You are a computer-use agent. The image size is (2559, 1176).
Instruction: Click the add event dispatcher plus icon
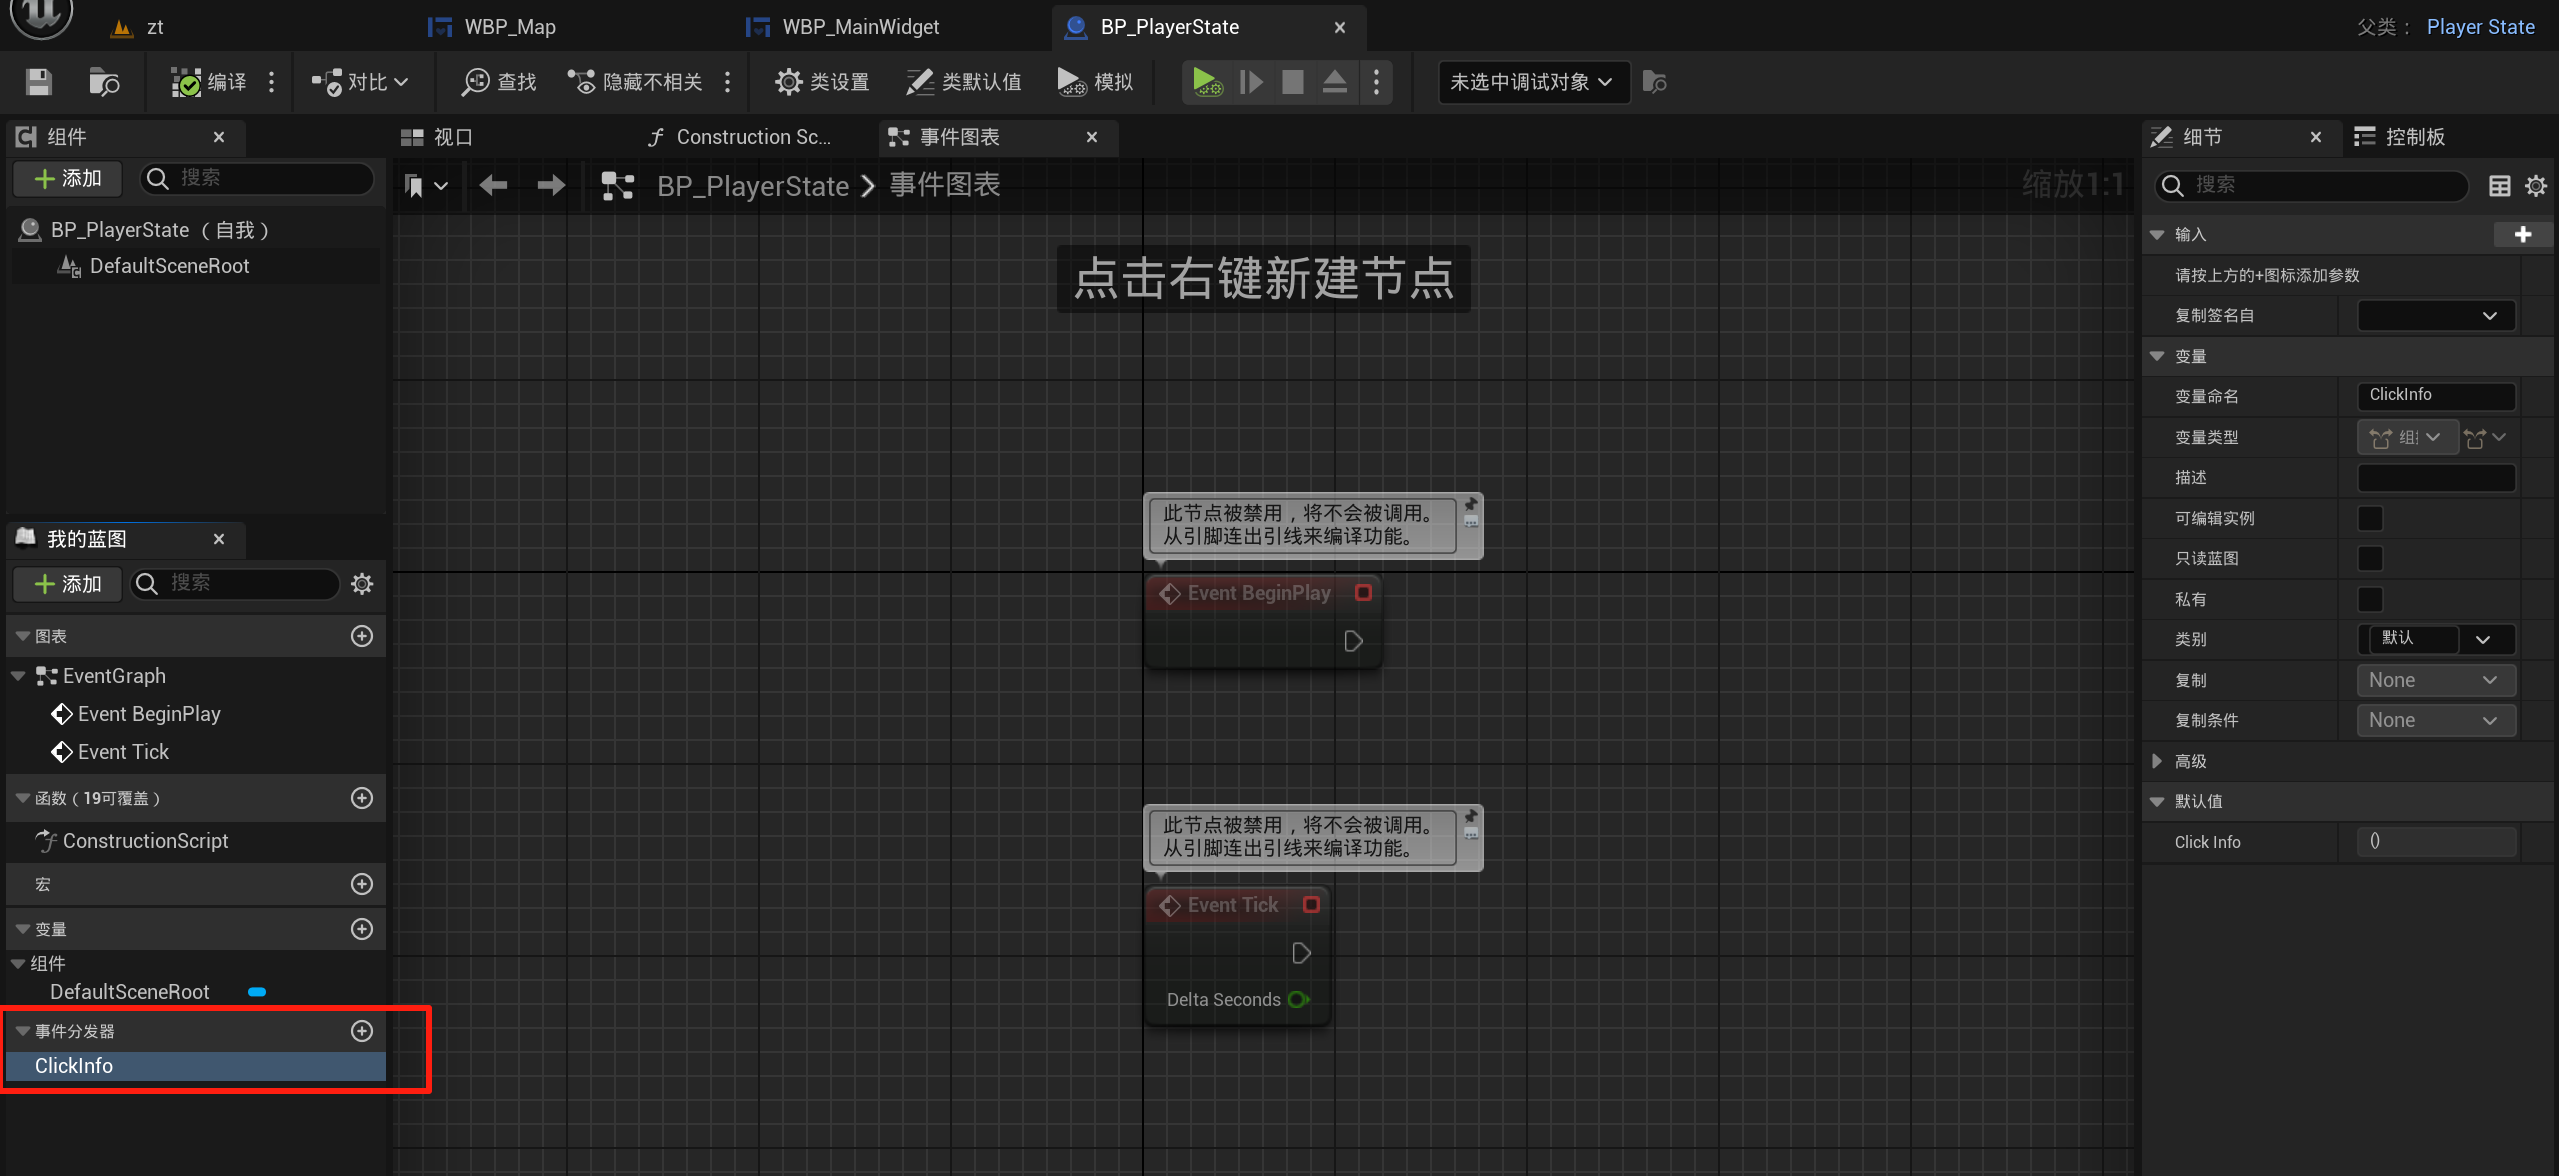362,1031
